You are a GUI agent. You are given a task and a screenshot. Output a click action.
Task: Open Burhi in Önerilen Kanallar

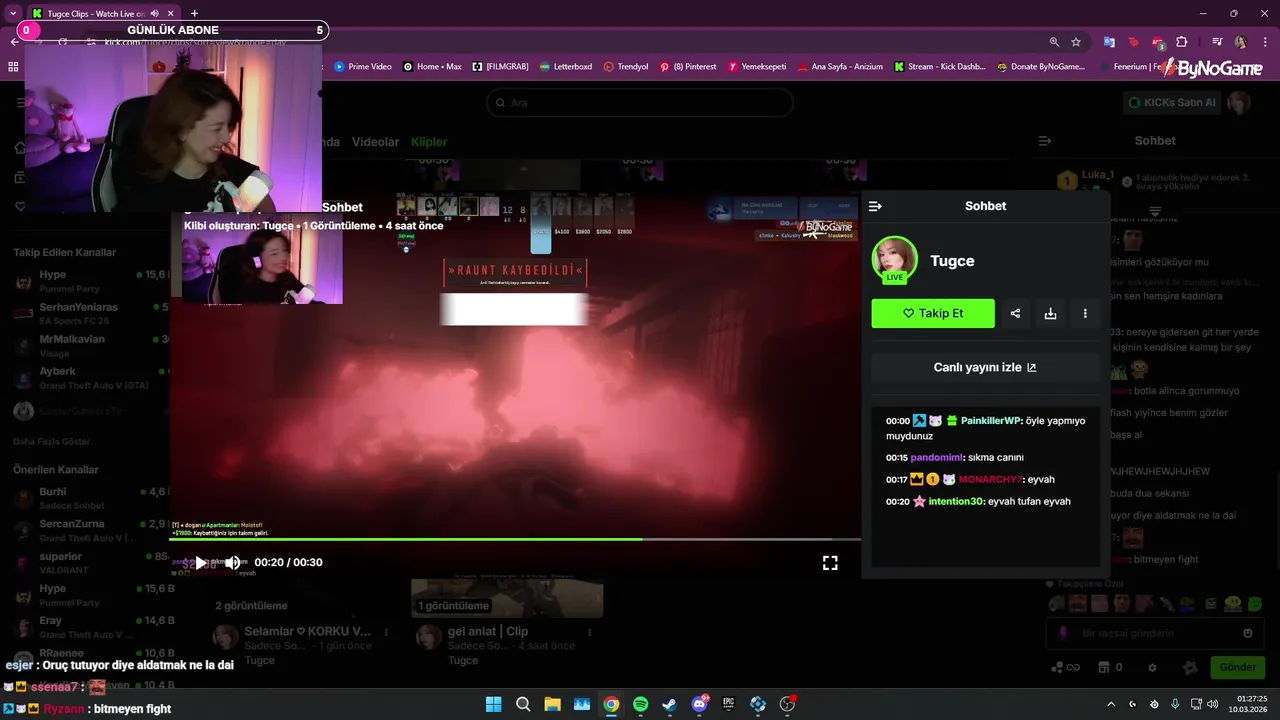(90, 498)
